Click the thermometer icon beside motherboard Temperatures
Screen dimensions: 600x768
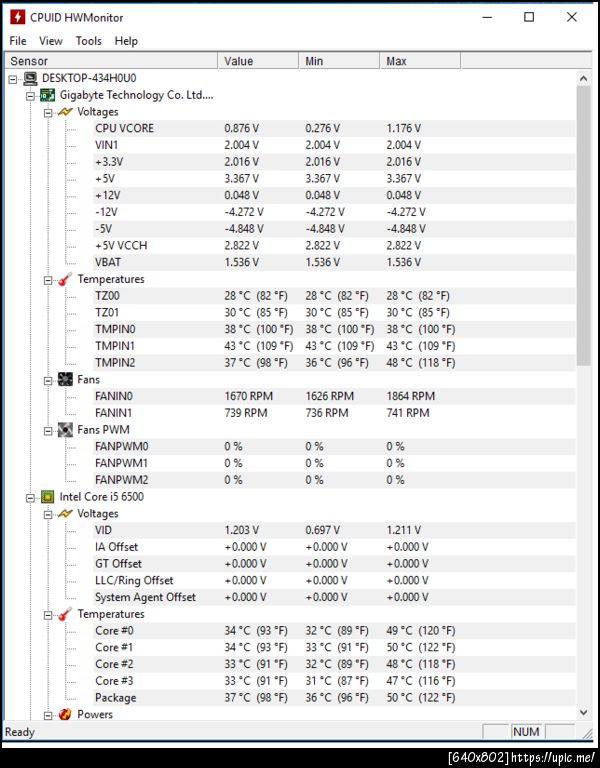click(65, 279)
